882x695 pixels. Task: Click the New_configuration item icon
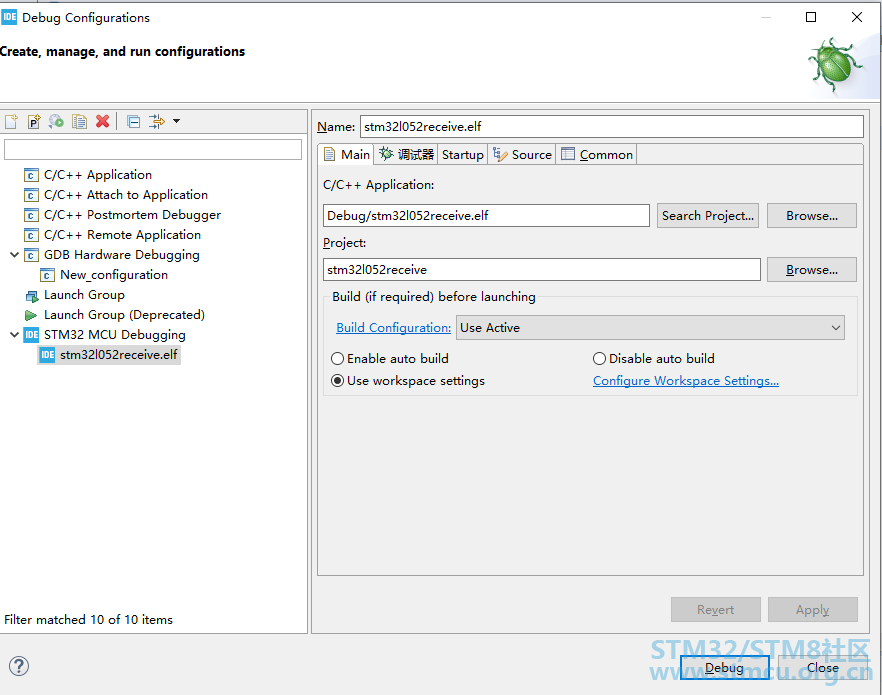[x=48, y=275]
